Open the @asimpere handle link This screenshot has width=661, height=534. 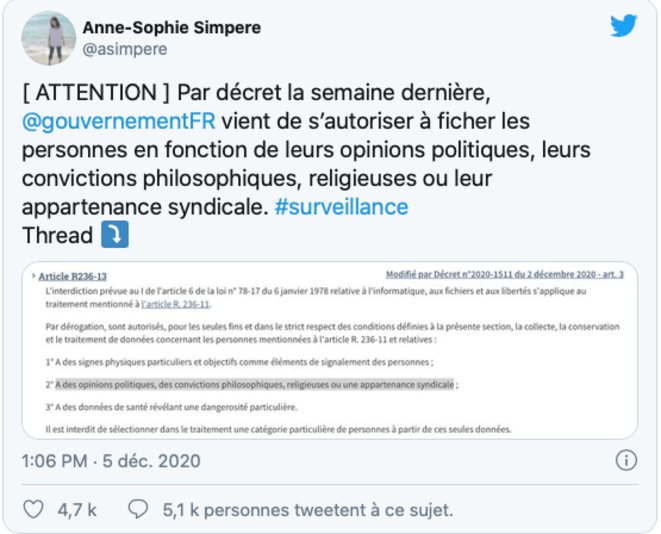(124, 49)
